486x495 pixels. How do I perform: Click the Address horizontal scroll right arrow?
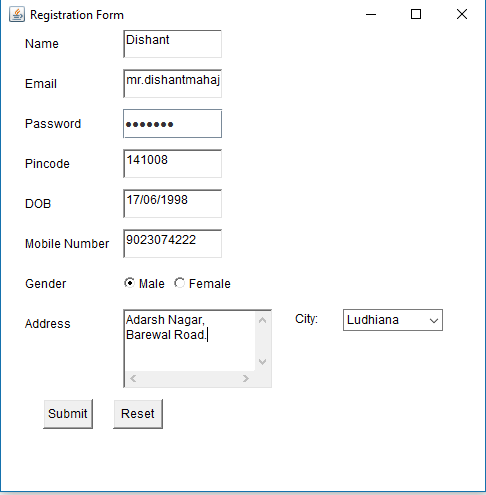246,378
